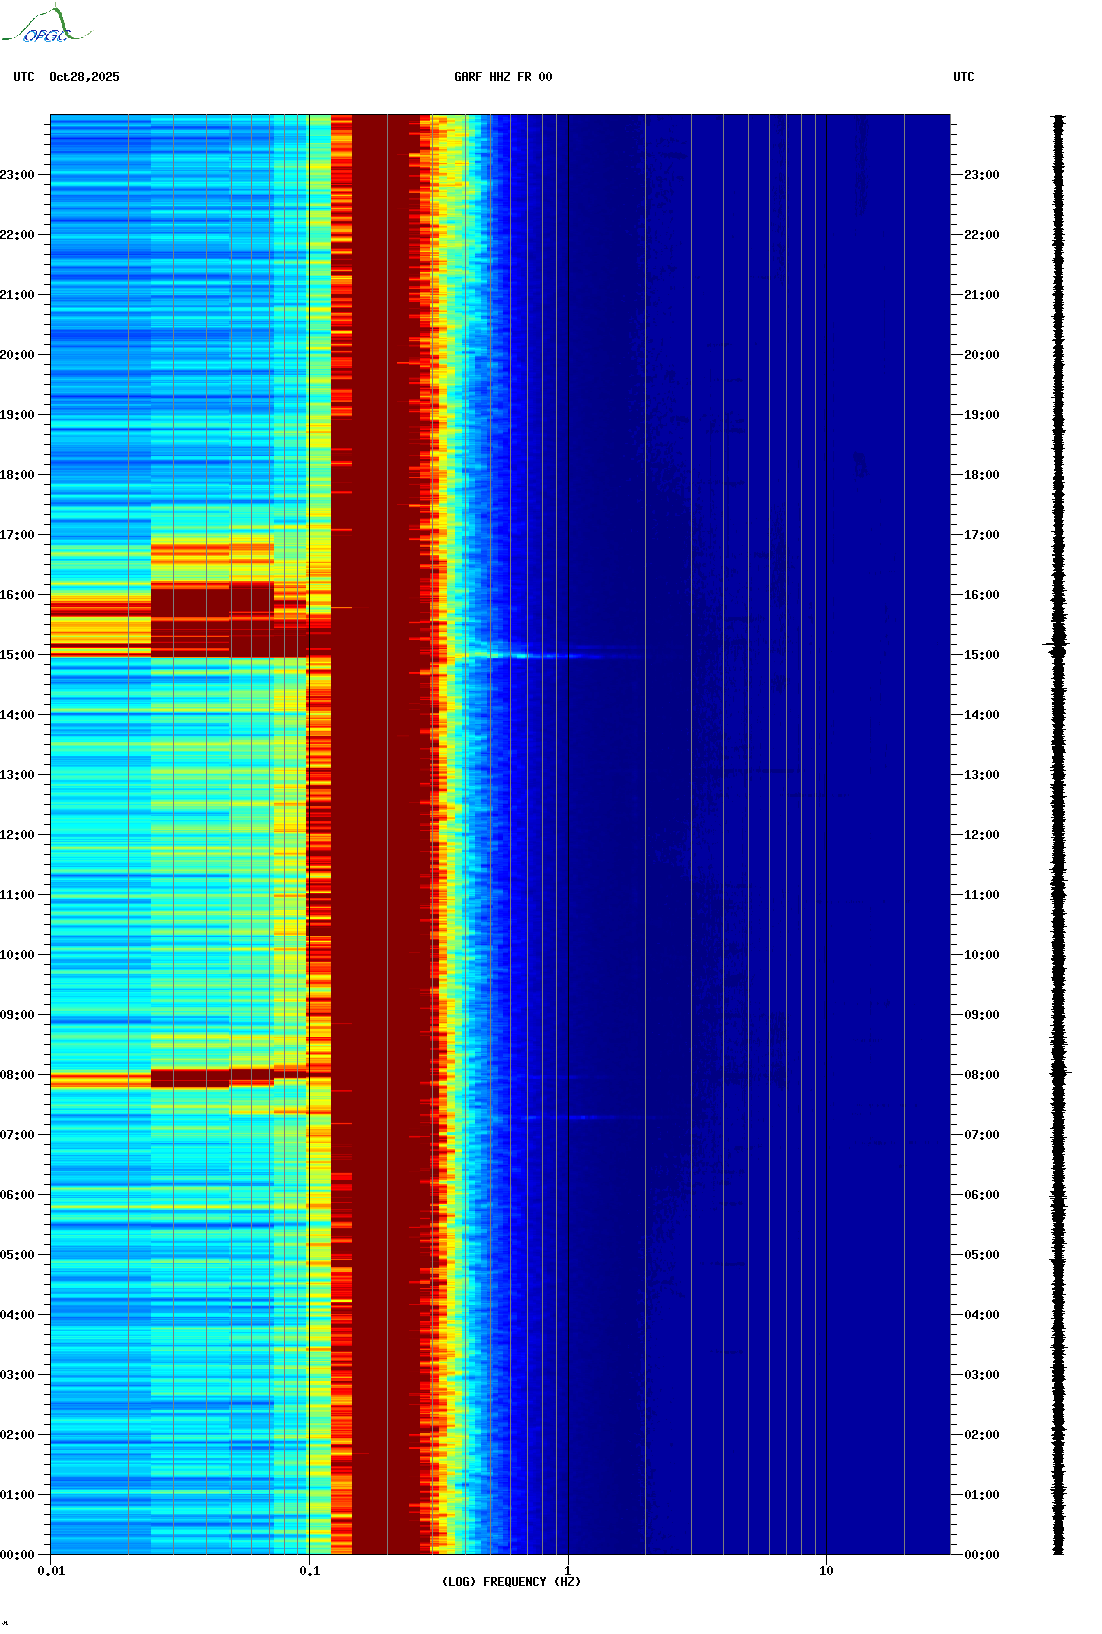Click the 1 Hz frequency axis label
The height and width of the screenshot is (1634, 1102).
568,1571
